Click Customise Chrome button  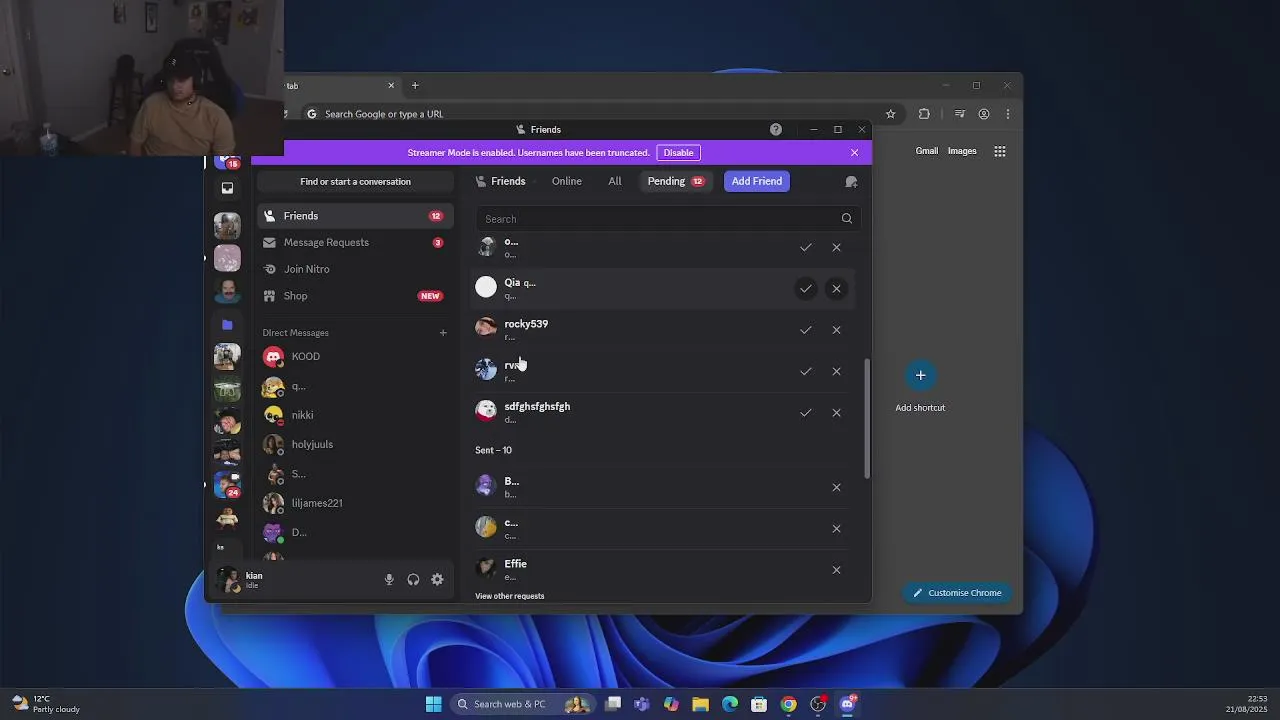[957, 593]
